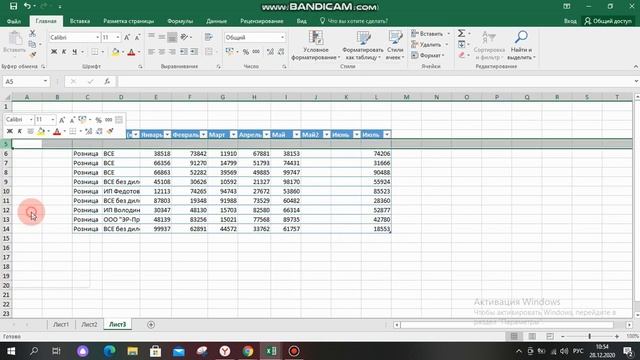
Task: Click the Clear eraser icon
Action: coord(461,55)
